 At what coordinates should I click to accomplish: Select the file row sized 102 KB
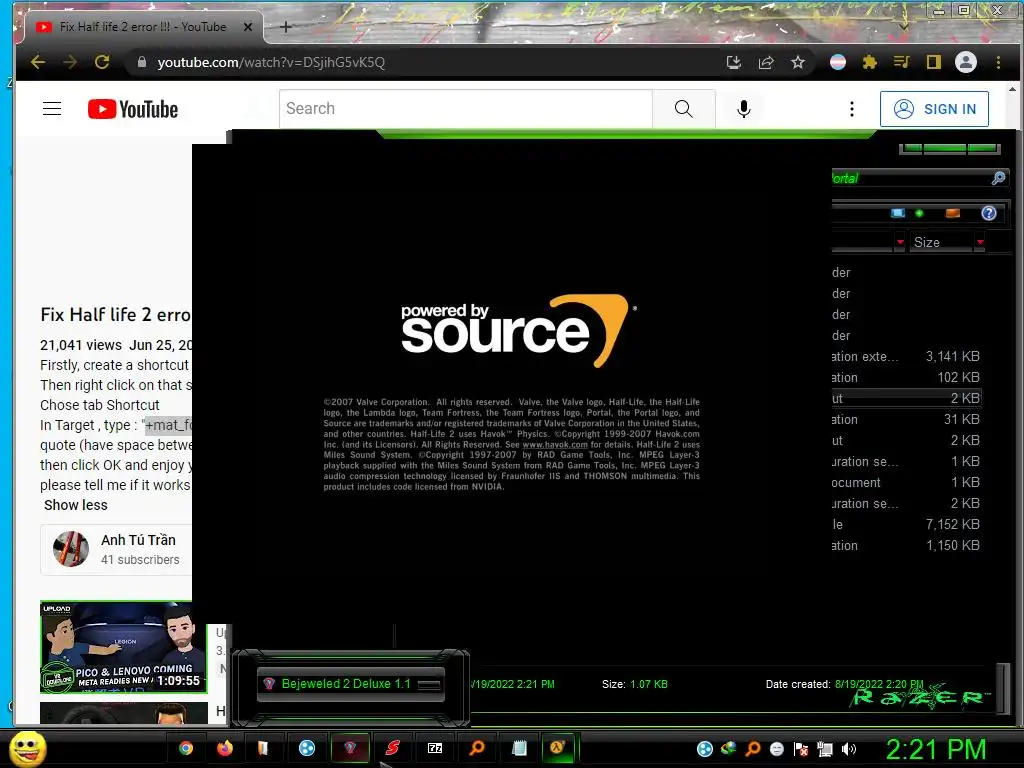pyautogui.click(x=906, y=377)
